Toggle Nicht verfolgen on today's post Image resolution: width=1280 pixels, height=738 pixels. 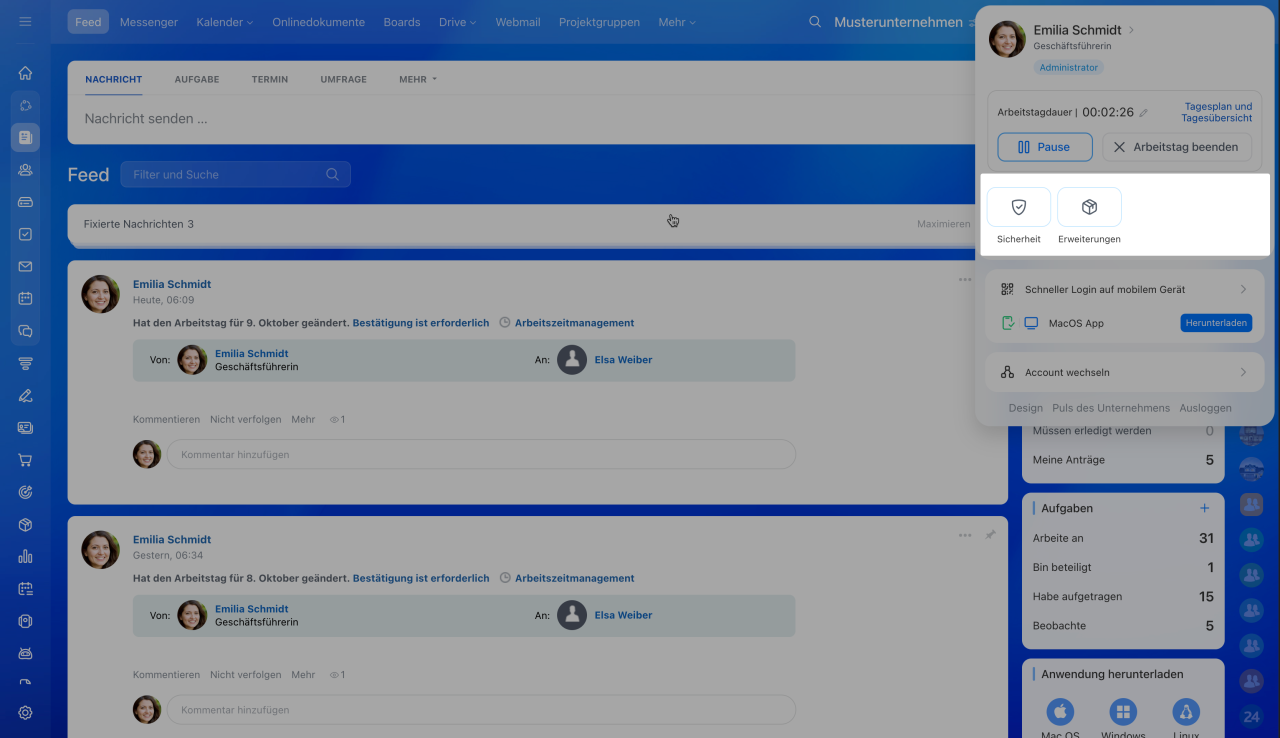point(246,420)
